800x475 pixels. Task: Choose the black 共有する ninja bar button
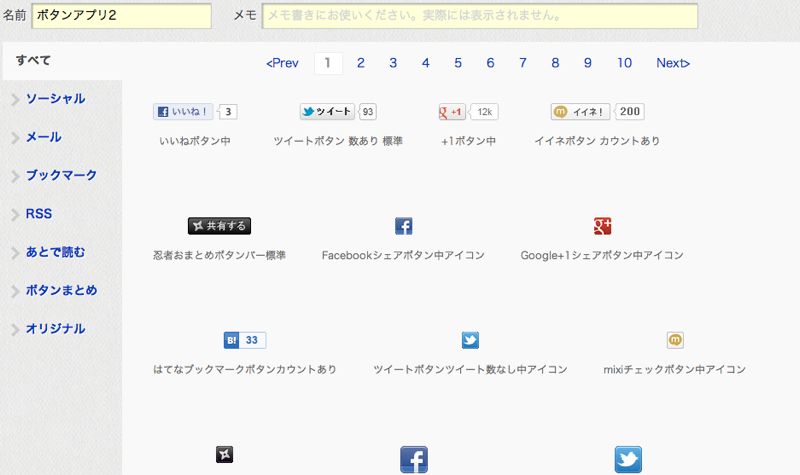click(x=219, y=226)
